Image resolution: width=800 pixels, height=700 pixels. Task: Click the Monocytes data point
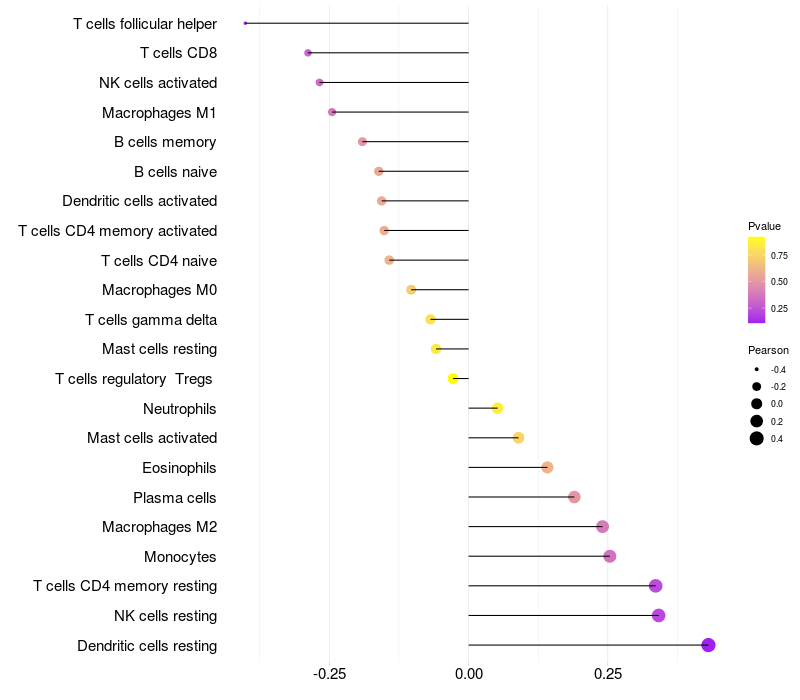tap(609, 556)
